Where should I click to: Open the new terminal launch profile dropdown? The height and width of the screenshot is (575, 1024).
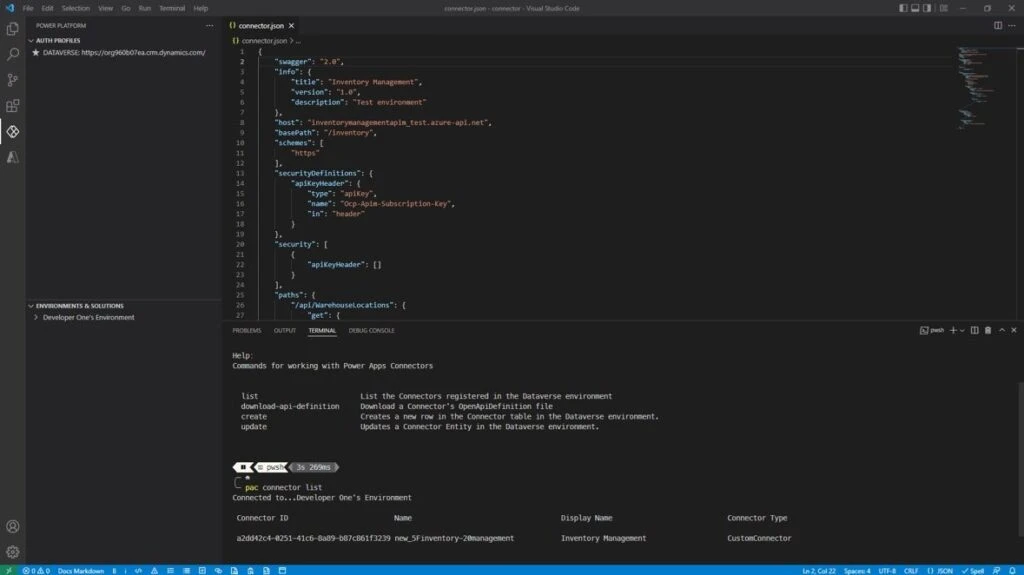coord(963,330)
